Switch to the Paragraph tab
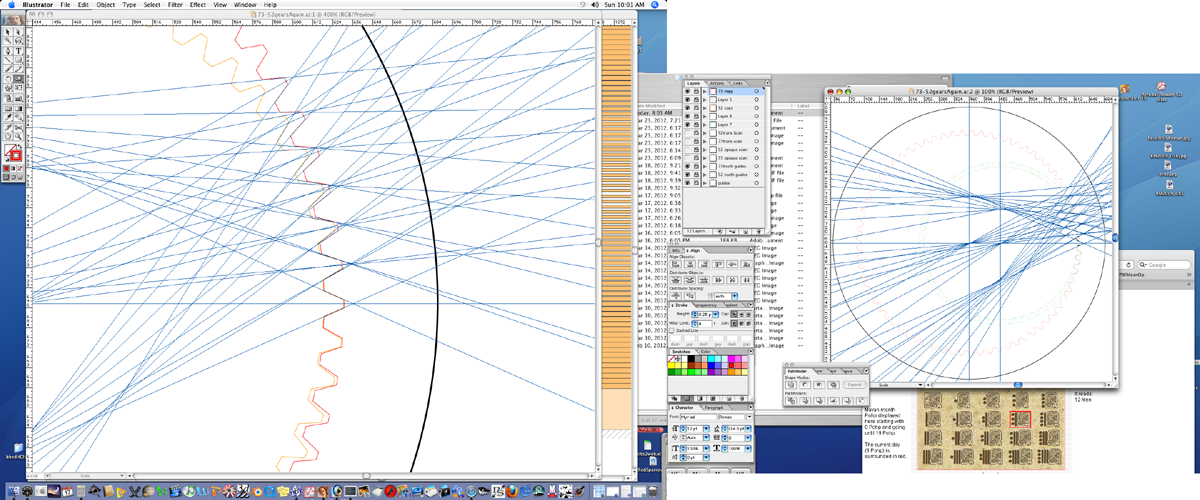This screenshot has height=500, width=1200. 713,407
